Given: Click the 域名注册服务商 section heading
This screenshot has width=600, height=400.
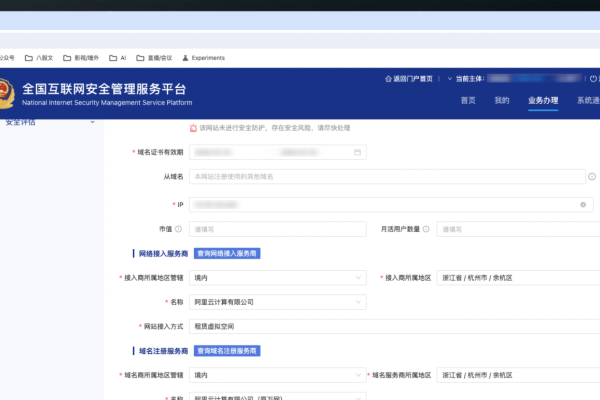Looking at the screenshot, I should (x=163, y=351).
